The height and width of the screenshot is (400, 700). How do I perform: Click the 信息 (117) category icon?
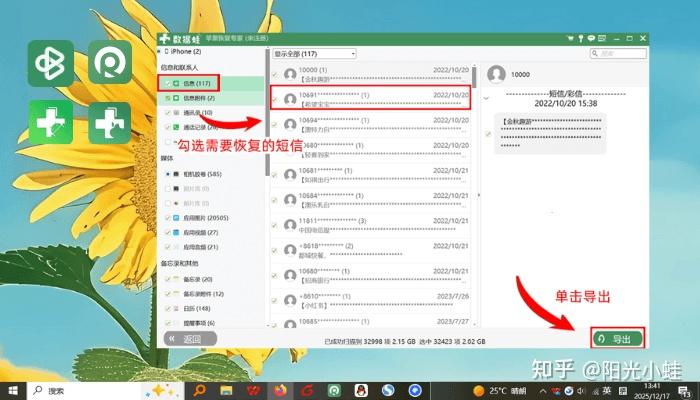click(176, 83)
